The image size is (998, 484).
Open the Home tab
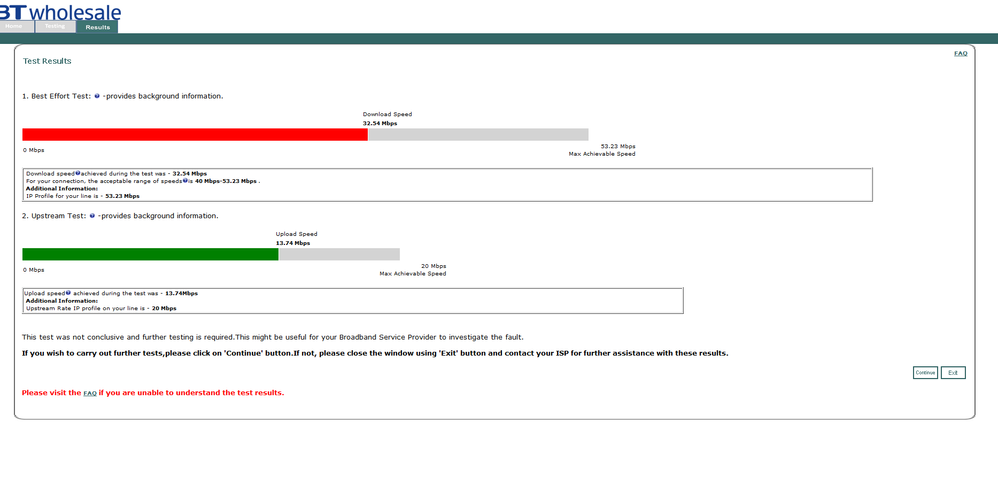click(16, 27)
